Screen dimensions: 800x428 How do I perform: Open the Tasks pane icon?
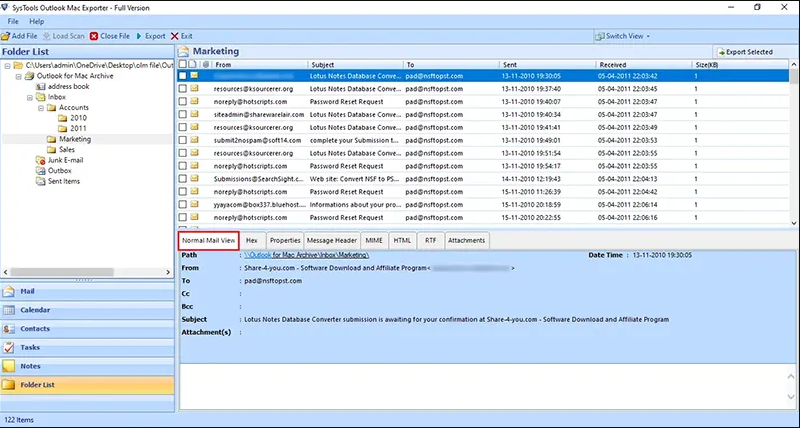(10, 347)
